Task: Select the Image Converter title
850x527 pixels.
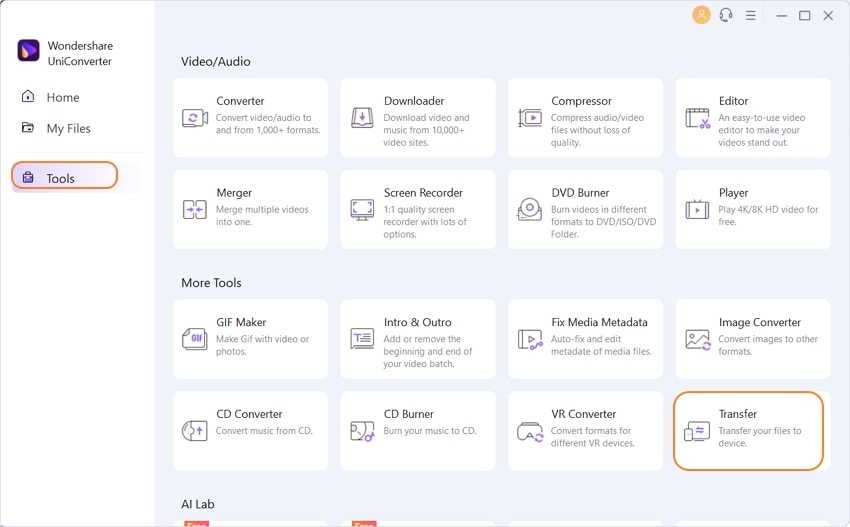Action: 759,322
